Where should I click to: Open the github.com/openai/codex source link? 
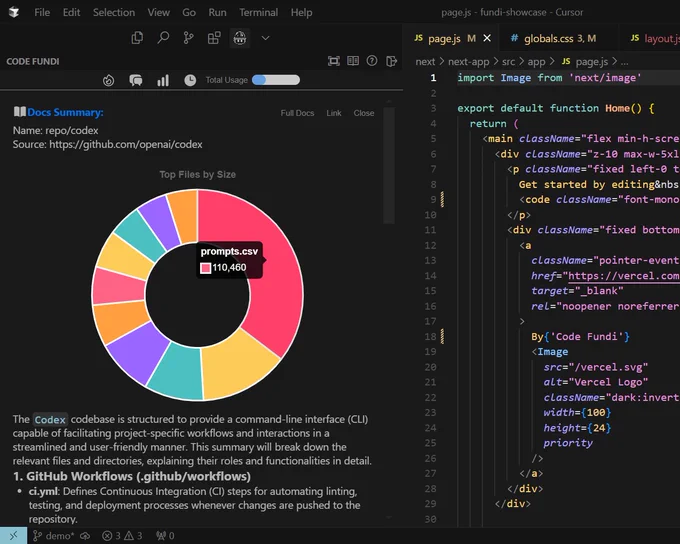(x=126, y=144)
